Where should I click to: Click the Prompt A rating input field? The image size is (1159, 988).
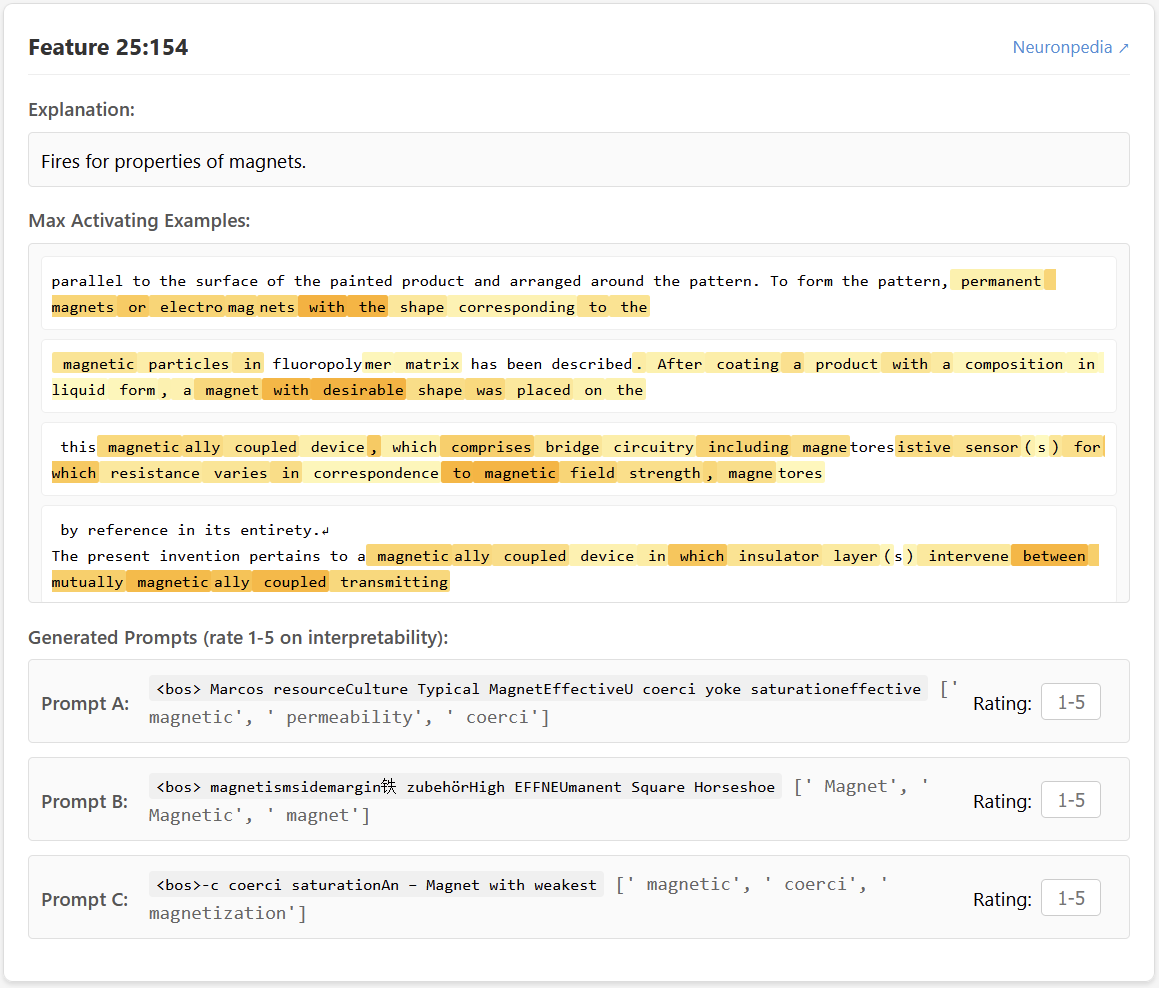(1070, 702)
